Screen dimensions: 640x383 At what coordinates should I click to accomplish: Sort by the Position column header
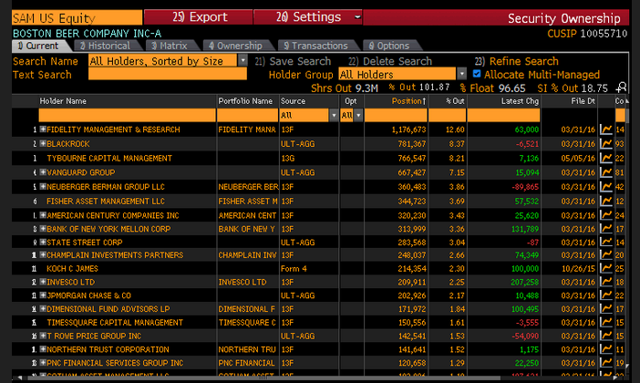point(409,101)
